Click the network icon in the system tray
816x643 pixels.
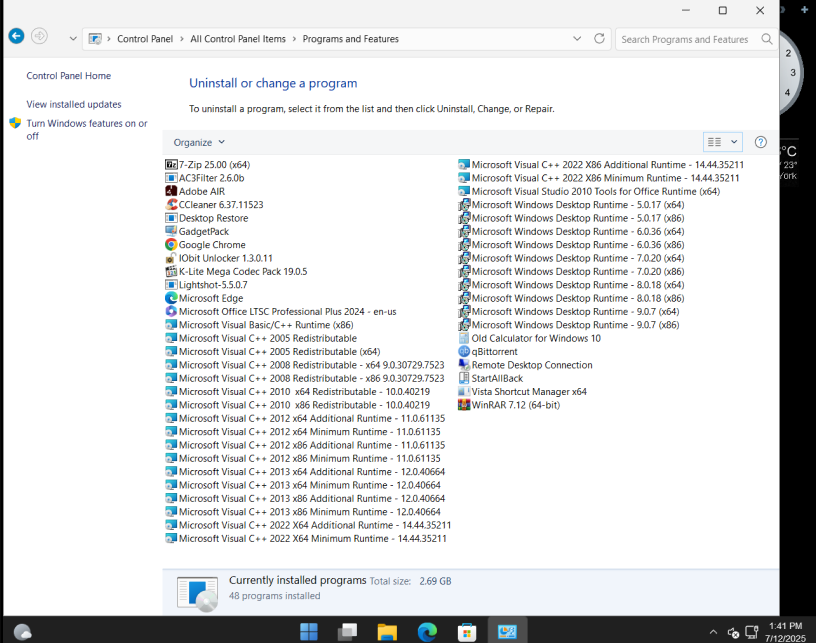[751, 632]
